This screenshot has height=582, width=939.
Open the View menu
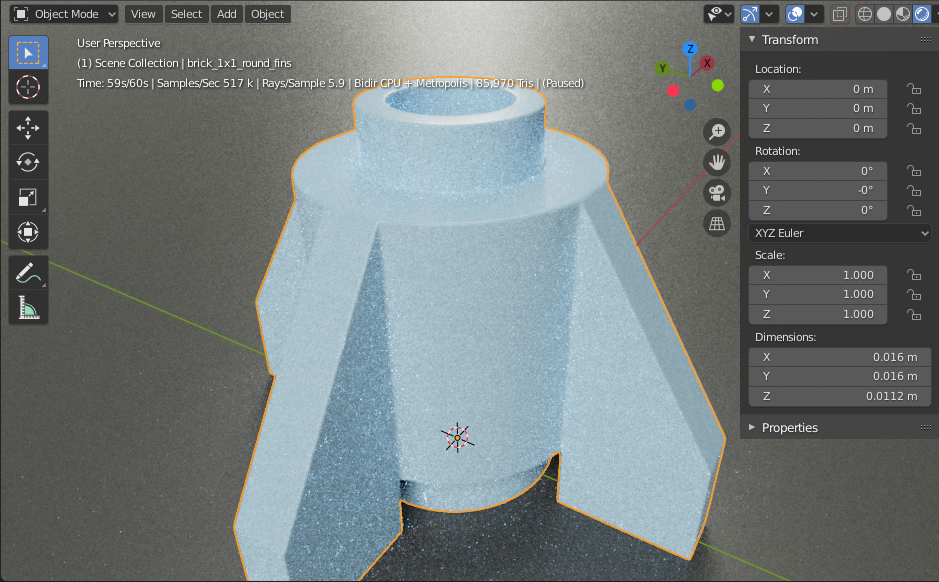(143, 14)
